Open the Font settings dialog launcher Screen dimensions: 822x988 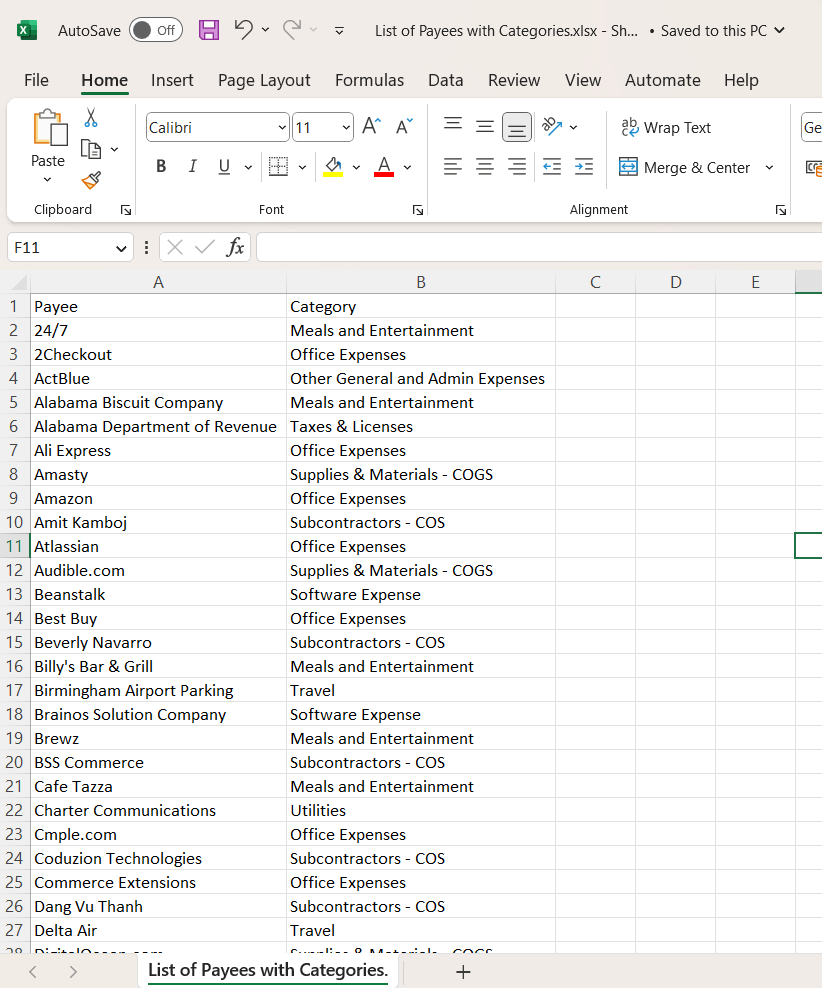click(418, 210)
